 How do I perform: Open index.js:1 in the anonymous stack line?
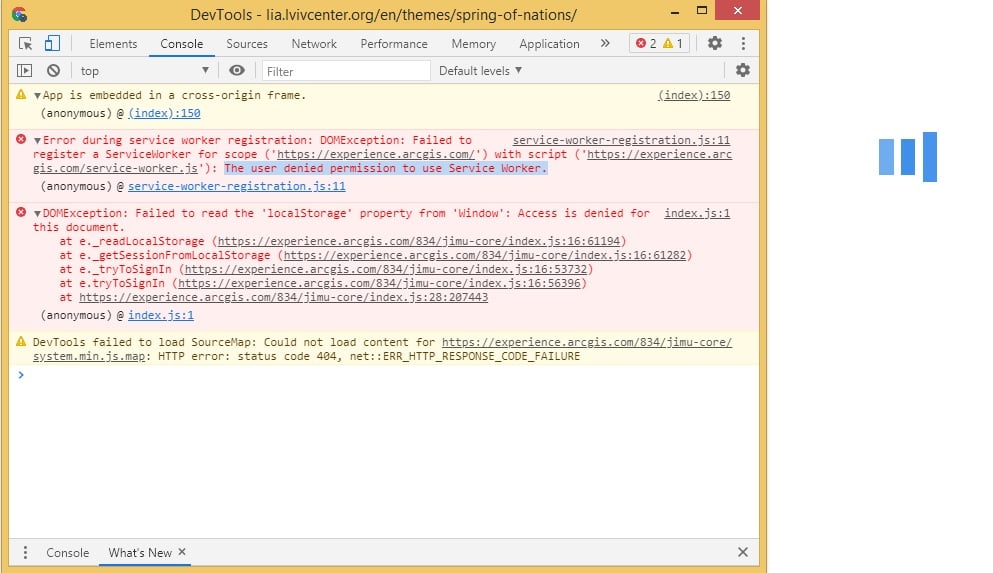click(161, 315)
